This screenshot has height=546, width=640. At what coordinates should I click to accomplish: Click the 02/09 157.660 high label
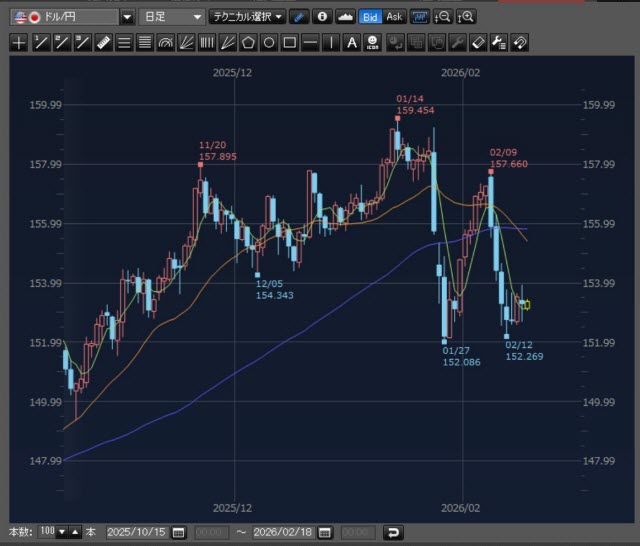click(x=509, y=158)
